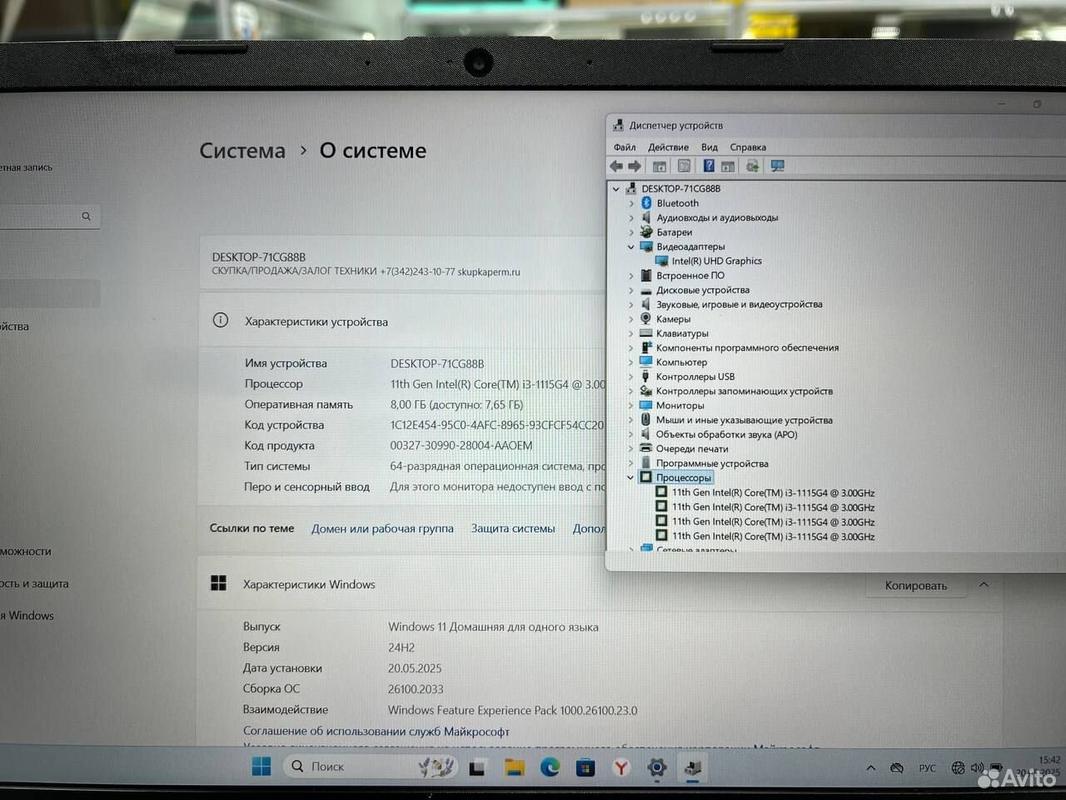The height and width of the screenshot is (800, 1066).
Task: Click the Windows Start button
Action: coord(261,767)
